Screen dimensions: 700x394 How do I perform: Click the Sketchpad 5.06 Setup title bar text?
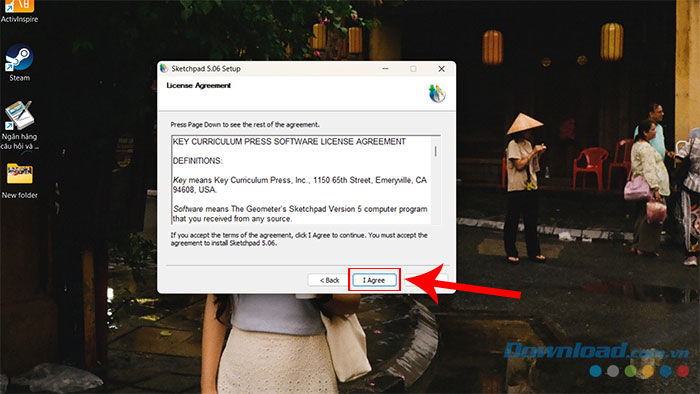[x=206, y=69]
